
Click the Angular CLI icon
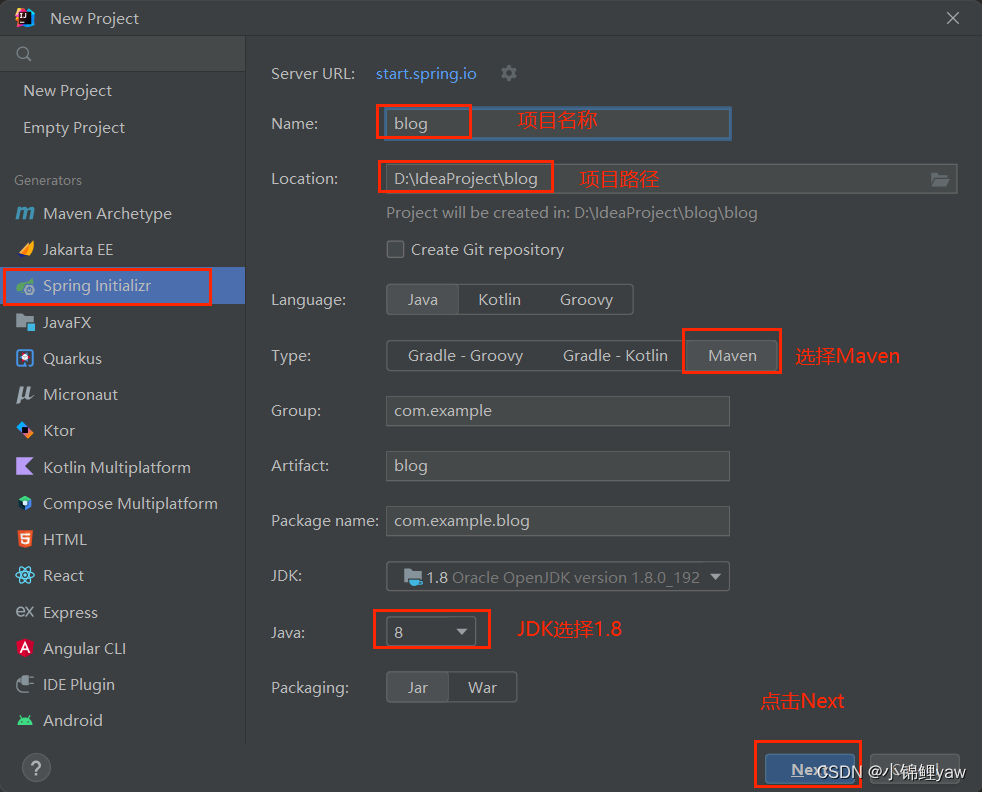(25, 648)
